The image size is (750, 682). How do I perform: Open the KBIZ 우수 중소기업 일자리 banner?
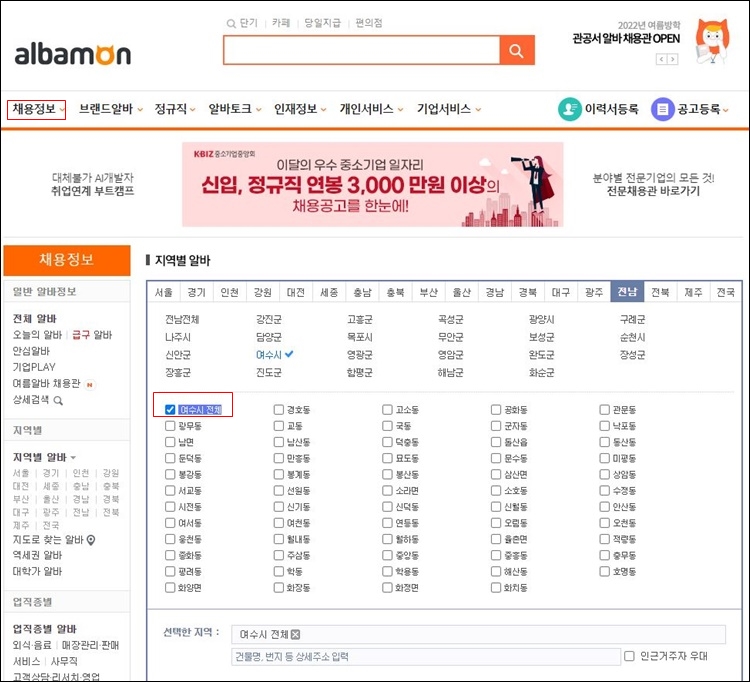pos(373,185)
